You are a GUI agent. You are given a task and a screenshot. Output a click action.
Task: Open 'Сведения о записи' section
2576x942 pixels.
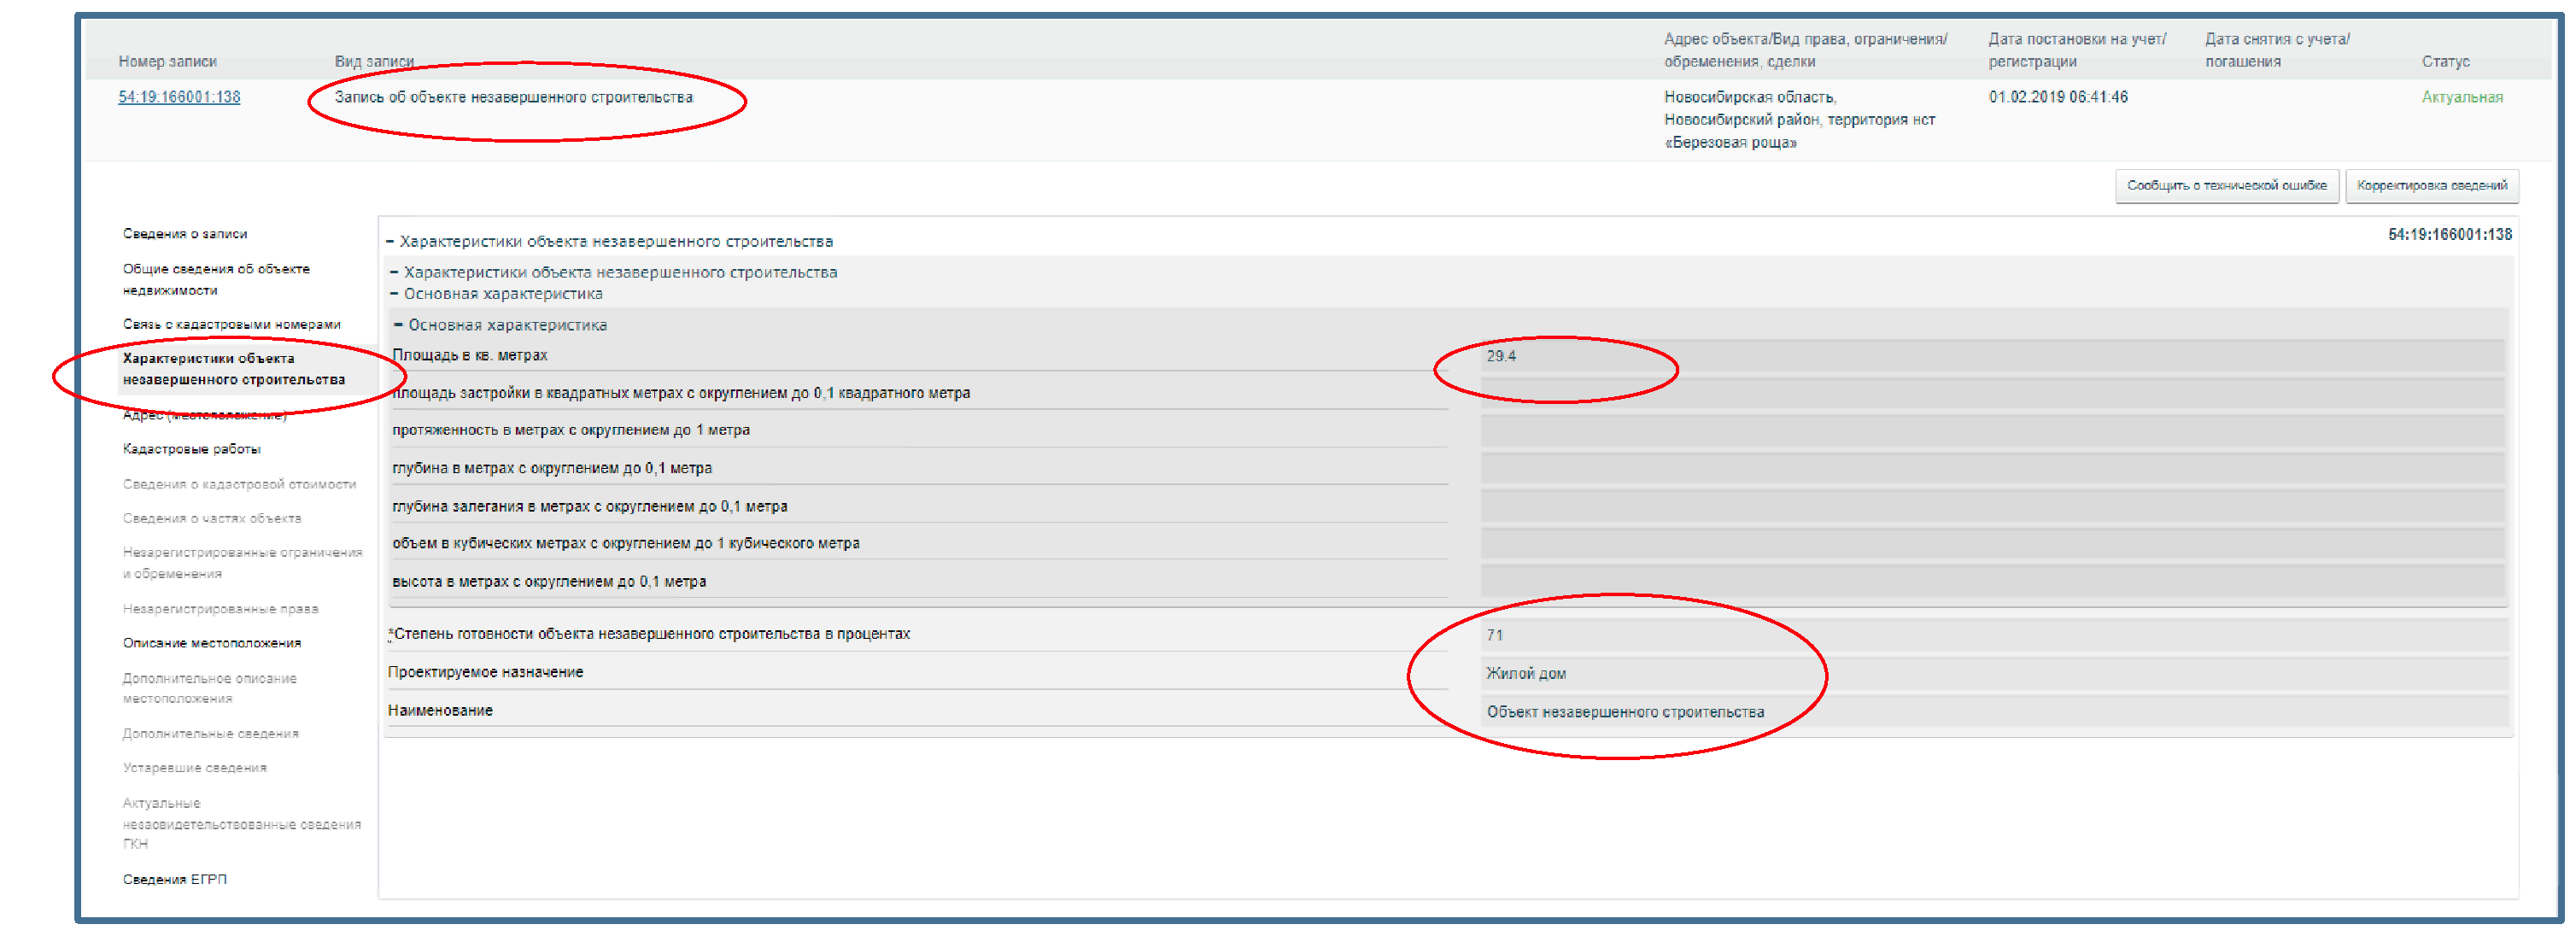185,234
